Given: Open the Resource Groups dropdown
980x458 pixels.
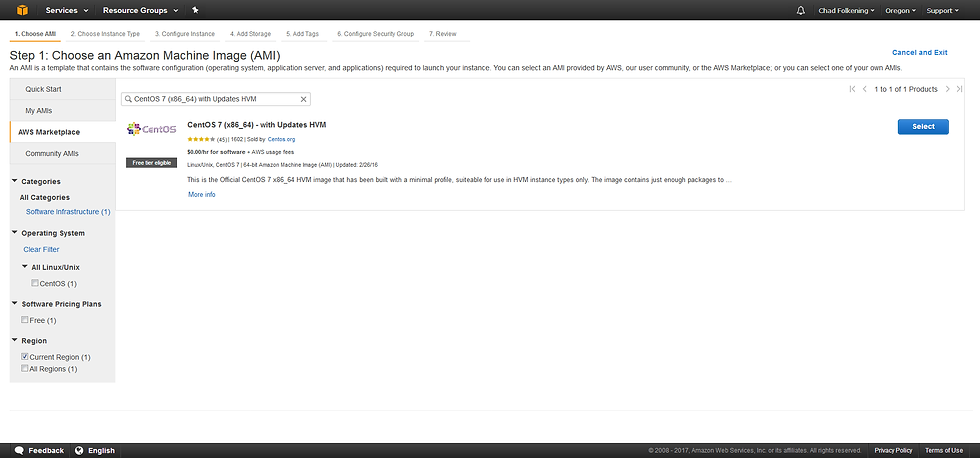Looking at the screenshot, I should (x=140, y=11).
